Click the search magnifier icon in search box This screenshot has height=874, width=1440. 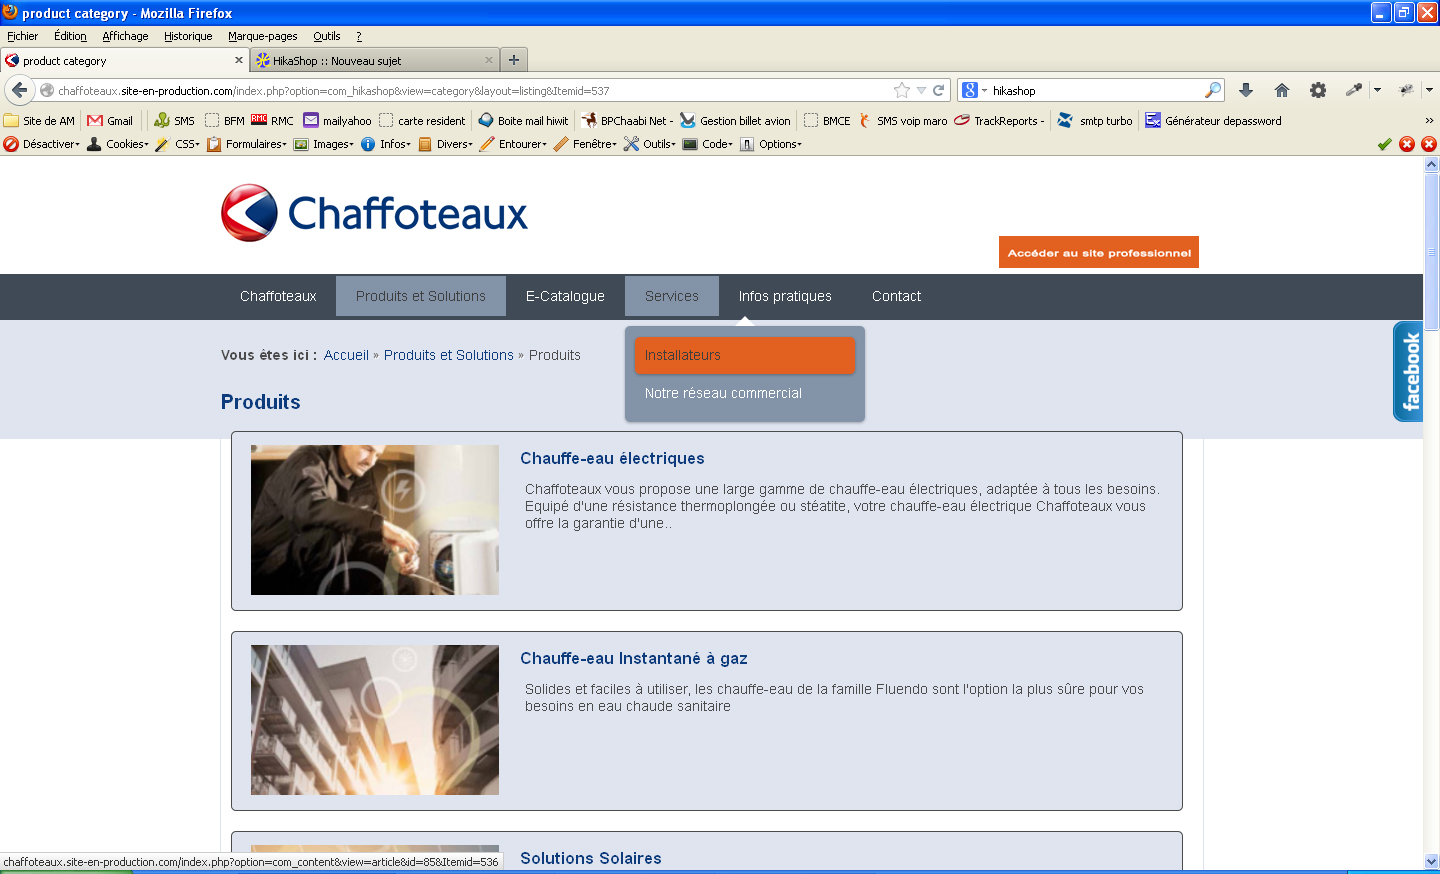tap(1213, 90)
